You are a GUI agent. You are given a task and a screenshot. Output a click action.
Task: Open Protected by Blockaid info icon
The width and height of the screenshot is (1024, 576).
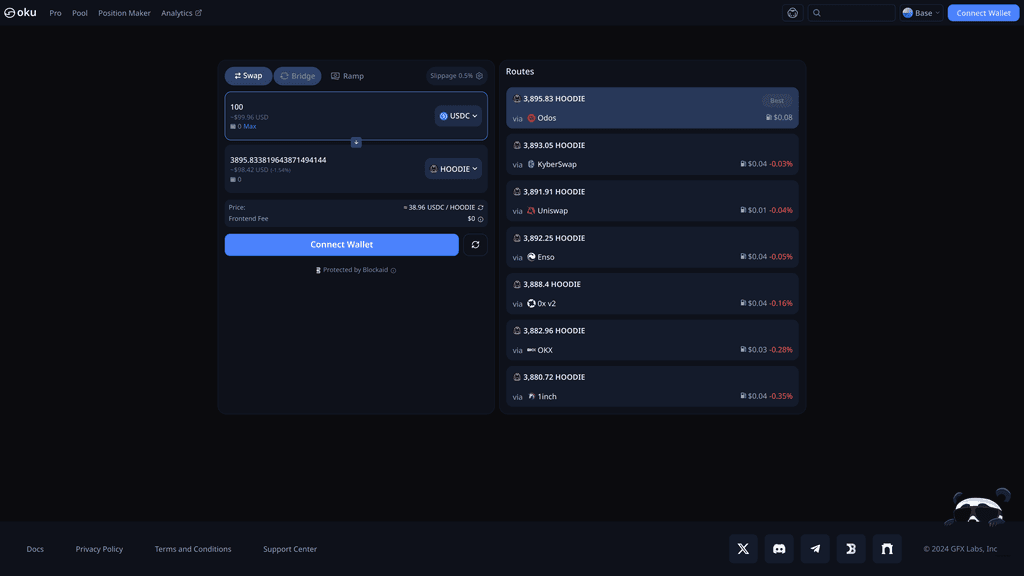coord(393,270)
